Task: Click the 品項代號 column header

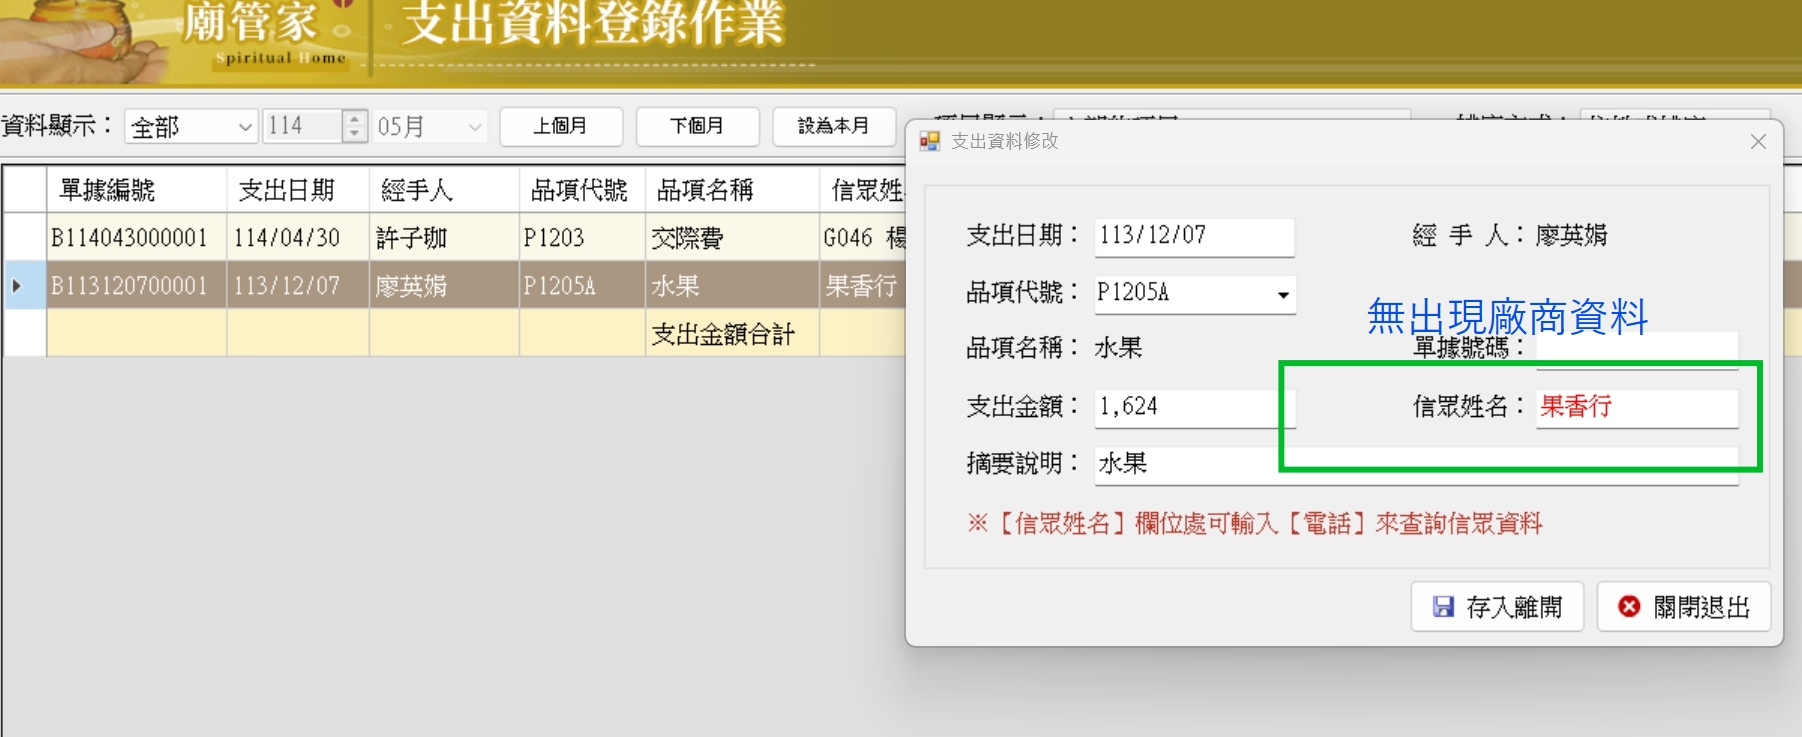Action: click(x=582, y=190)
